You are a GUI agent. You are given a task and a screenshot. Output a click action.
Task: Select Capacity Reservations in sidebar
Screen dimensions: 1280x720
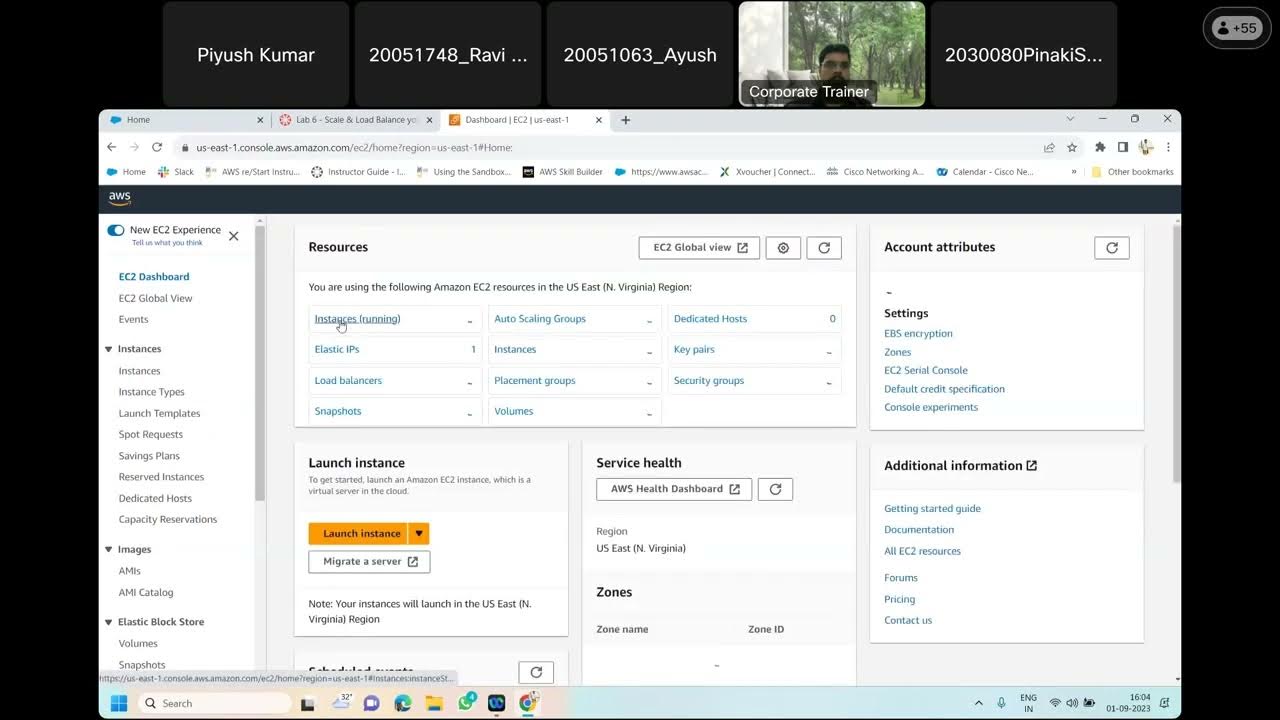pyautogui.click(x=167, y=520)
